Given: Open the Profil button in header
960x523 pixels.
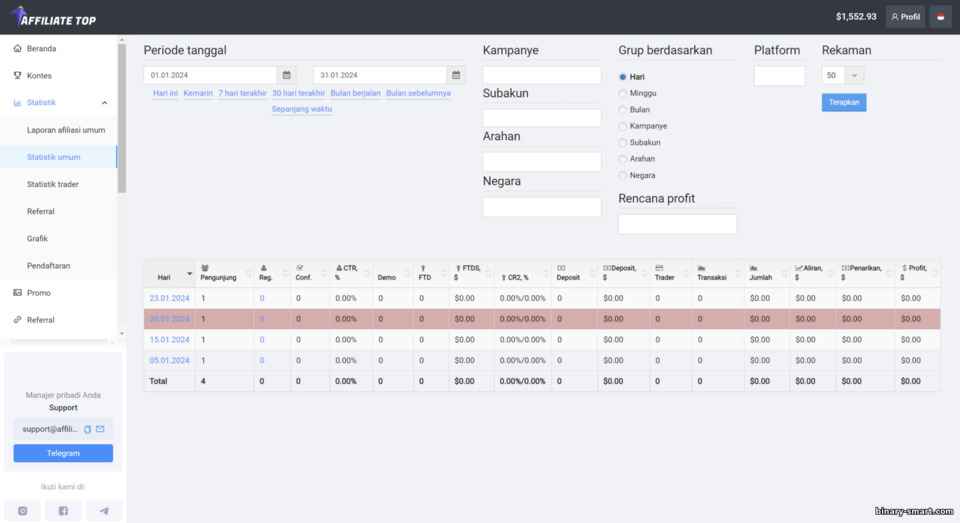Looking at the screenshot, I should coord(905,17).
